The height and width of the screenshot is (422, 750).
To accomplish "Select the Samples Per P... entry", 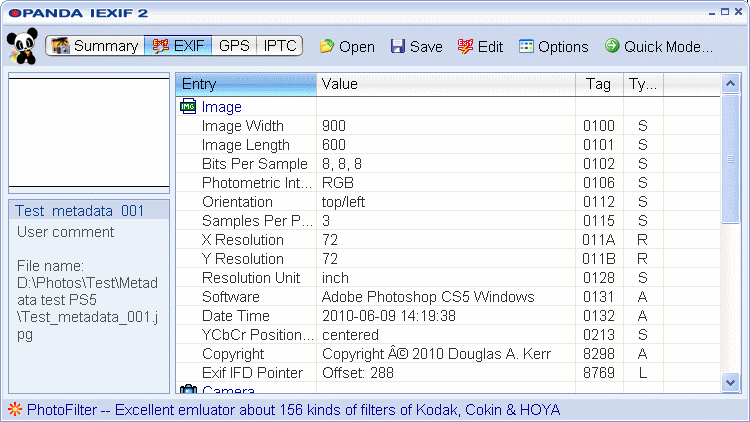I will [x=257, y=221].
